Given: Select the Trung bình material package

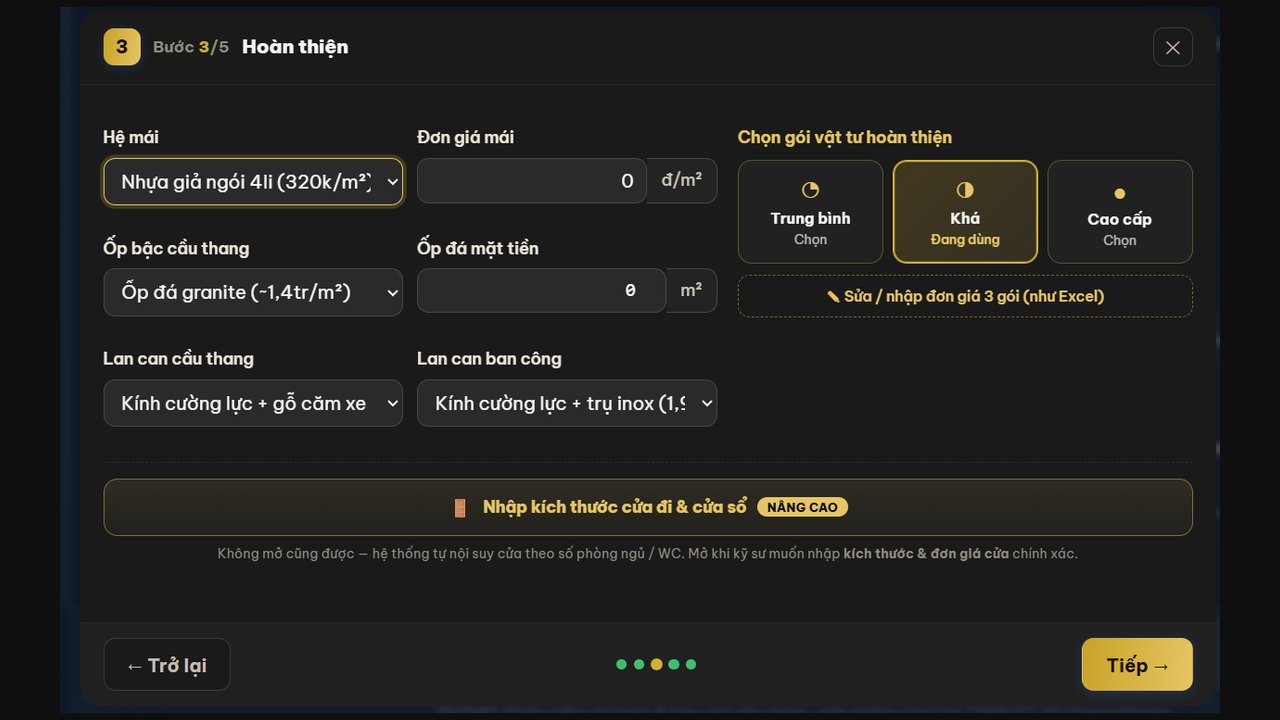Looking at the screenshot, I should tap(810, 212).
